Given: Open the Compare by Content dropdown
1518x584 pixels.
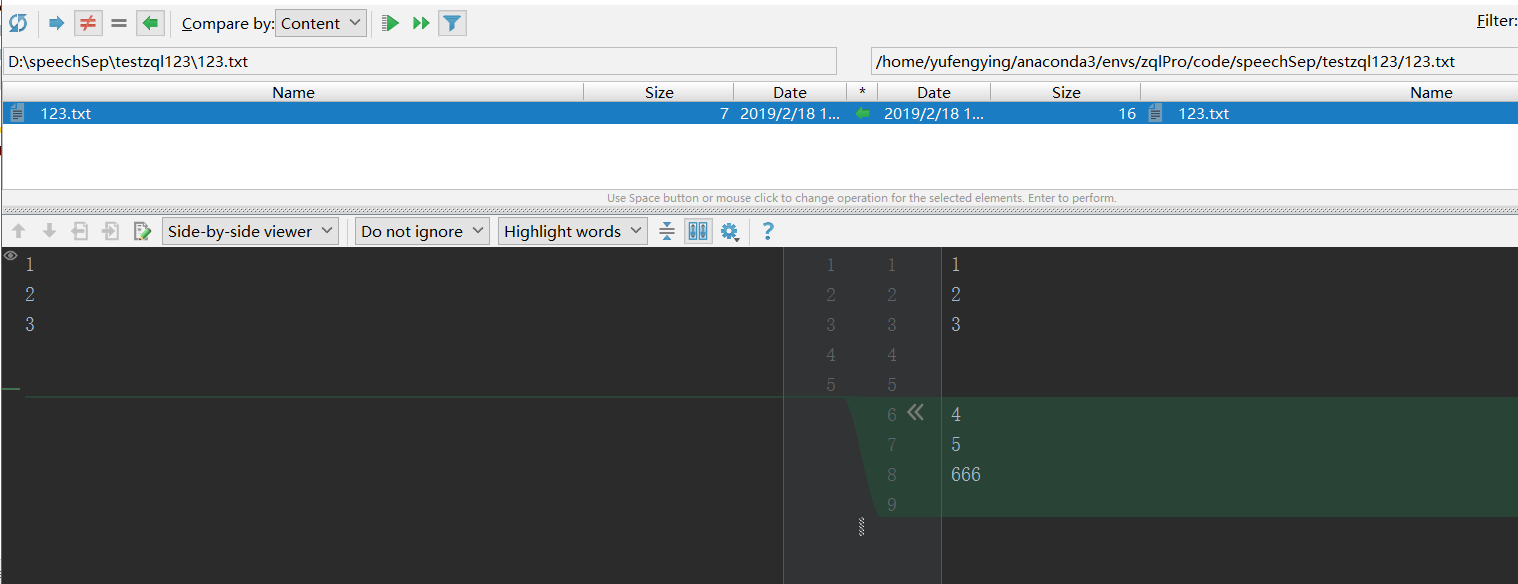Looking at the screenshot, I should [321, 23].
